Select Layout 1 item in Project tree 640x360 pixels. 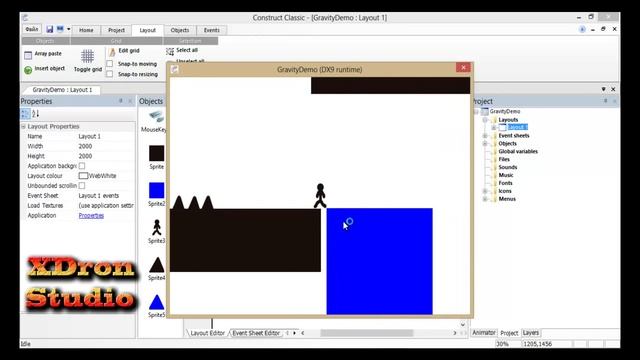(517, 127)
